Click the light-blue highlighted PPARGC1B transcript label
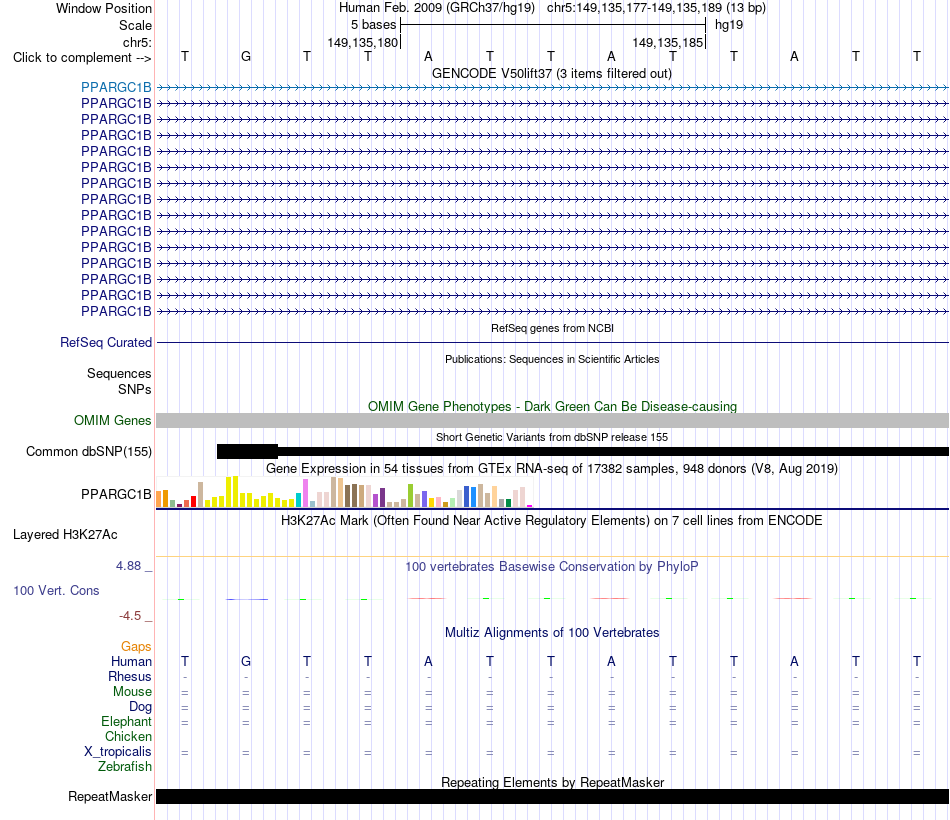 tap(116, 87)
